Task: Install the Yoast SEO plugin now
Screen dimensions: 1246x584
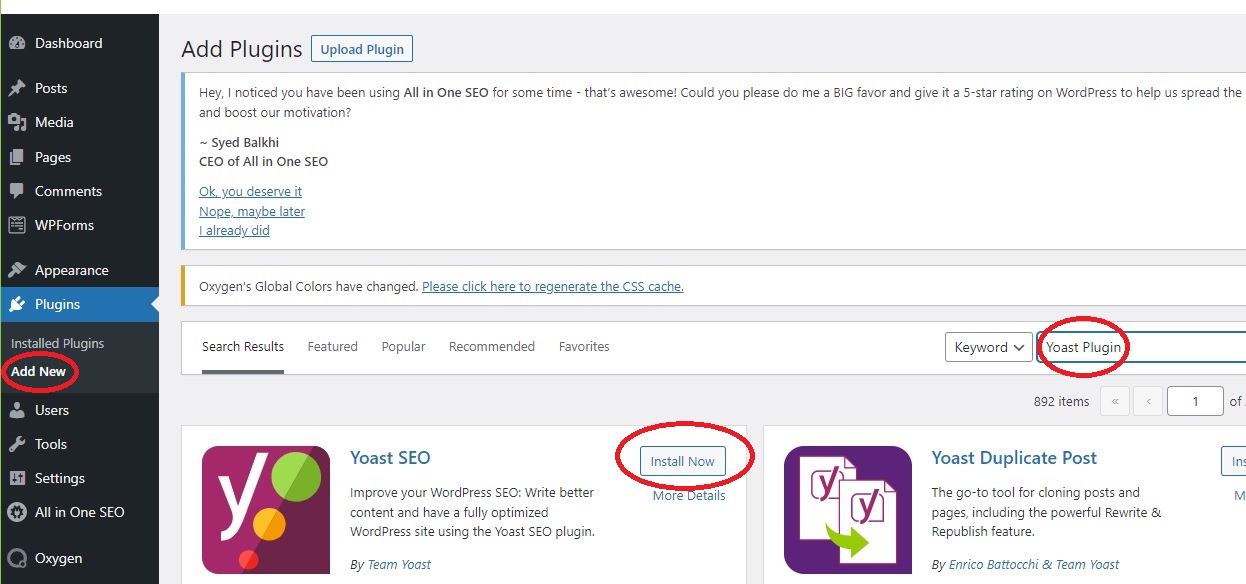Action: [x=683, y=461]
